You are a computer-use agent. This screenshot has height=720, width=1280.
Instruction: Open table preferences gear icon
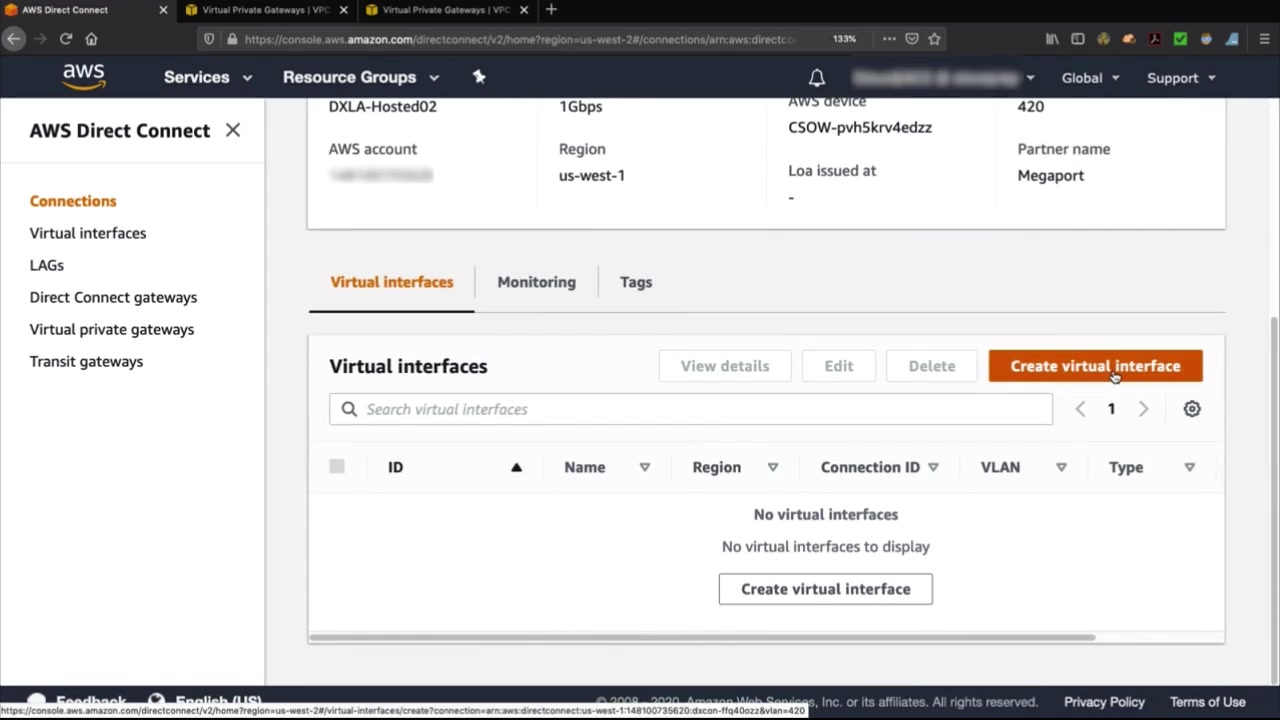coord(1192,409)
